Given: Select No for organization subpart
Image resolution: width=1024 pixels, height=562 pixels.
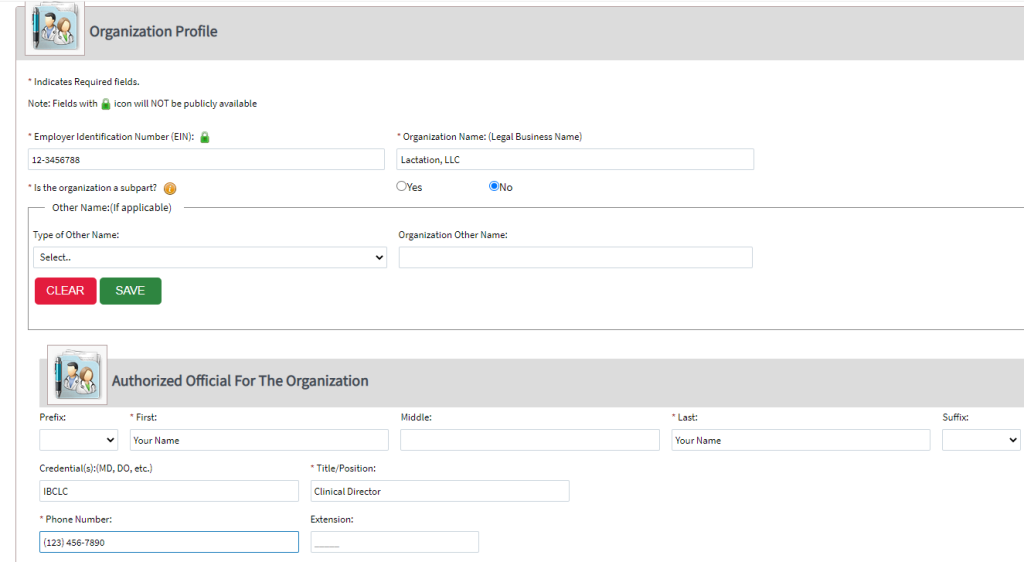Looking at the screenshot, I should tap(494, 186).
